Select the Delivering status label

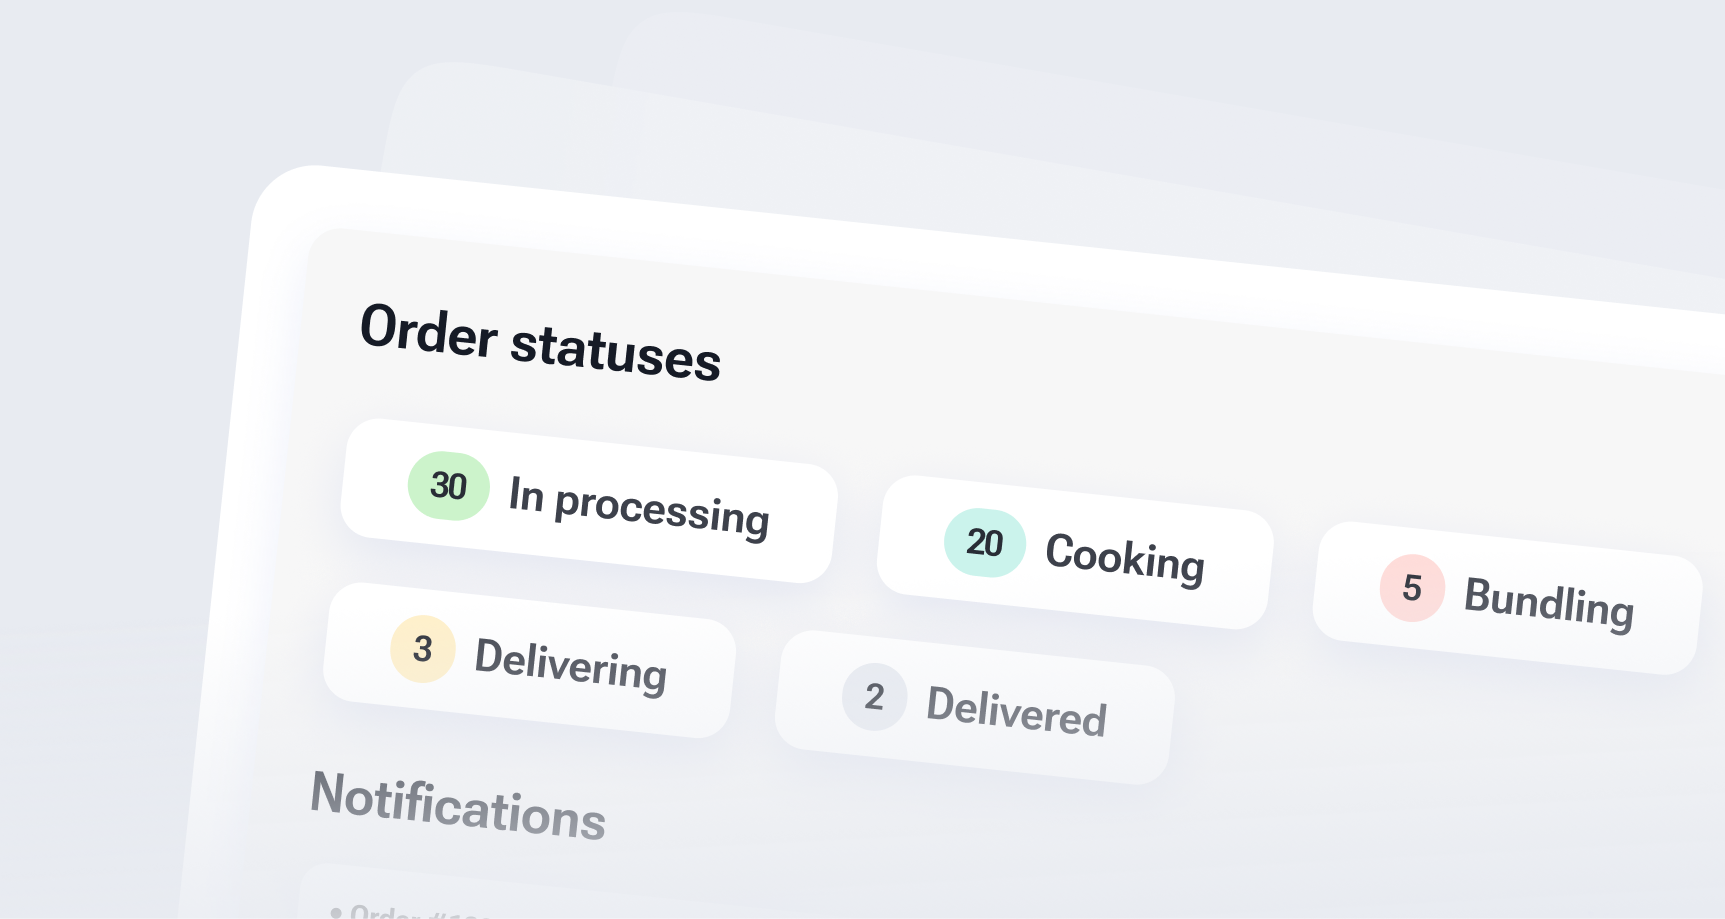click(x=570, y=664)
